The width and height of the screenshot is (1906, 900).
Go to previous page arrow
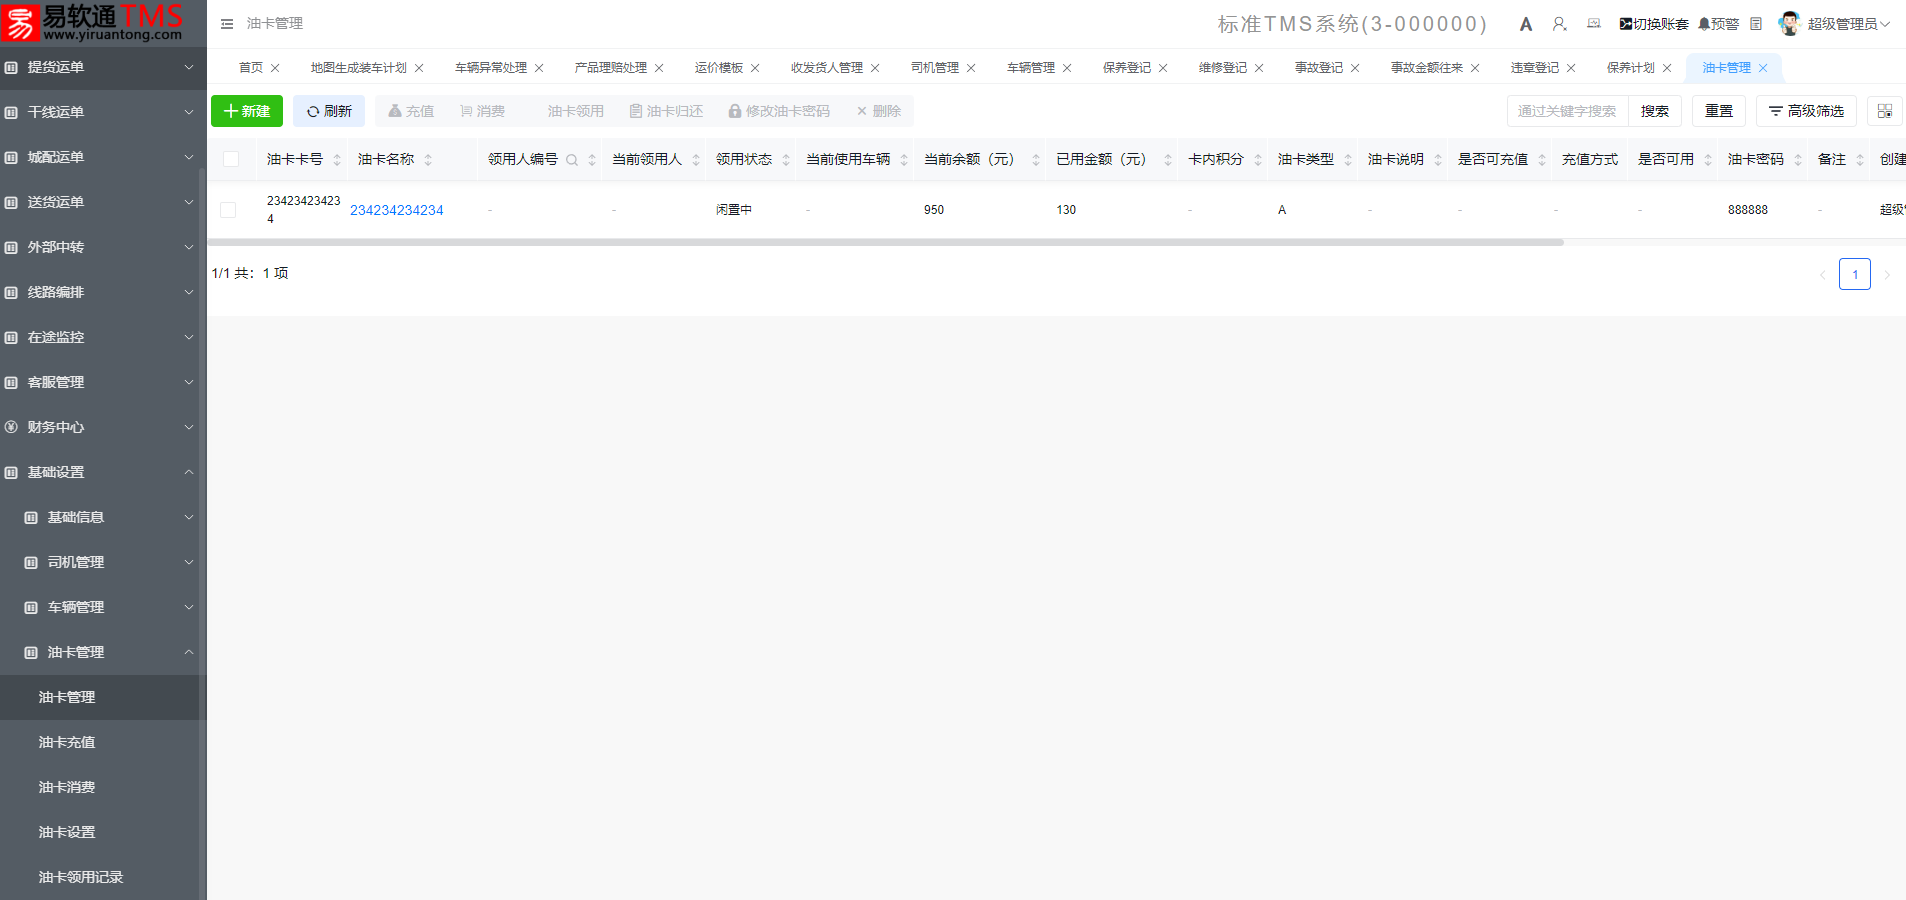pos(1823,274)
